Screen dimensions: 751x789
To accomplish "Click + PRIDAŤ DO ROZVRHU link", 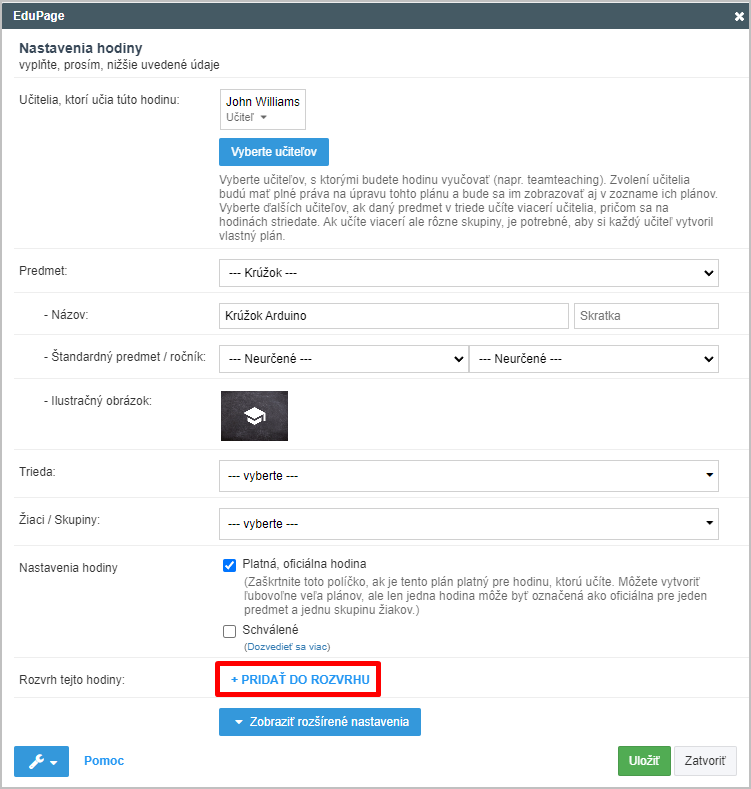I will pos(300,679).
